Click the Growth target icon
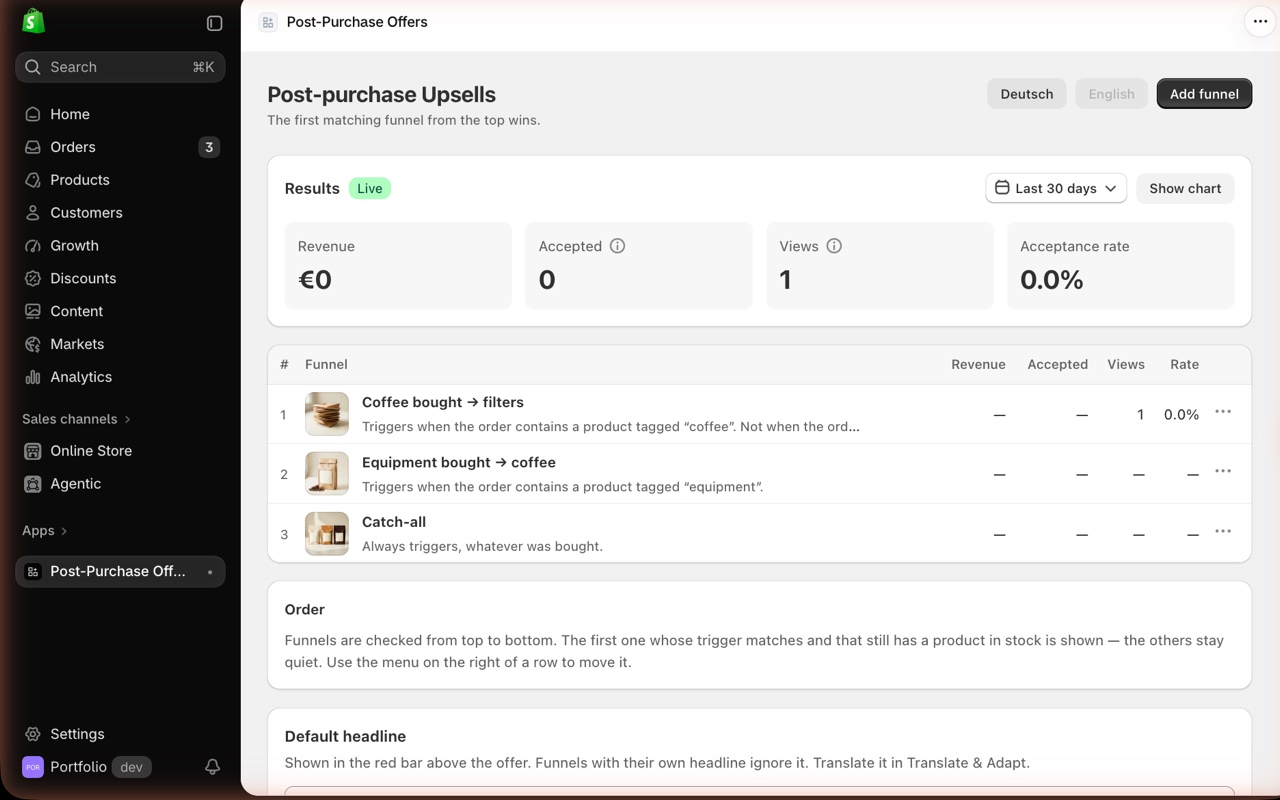 point(33,245)
